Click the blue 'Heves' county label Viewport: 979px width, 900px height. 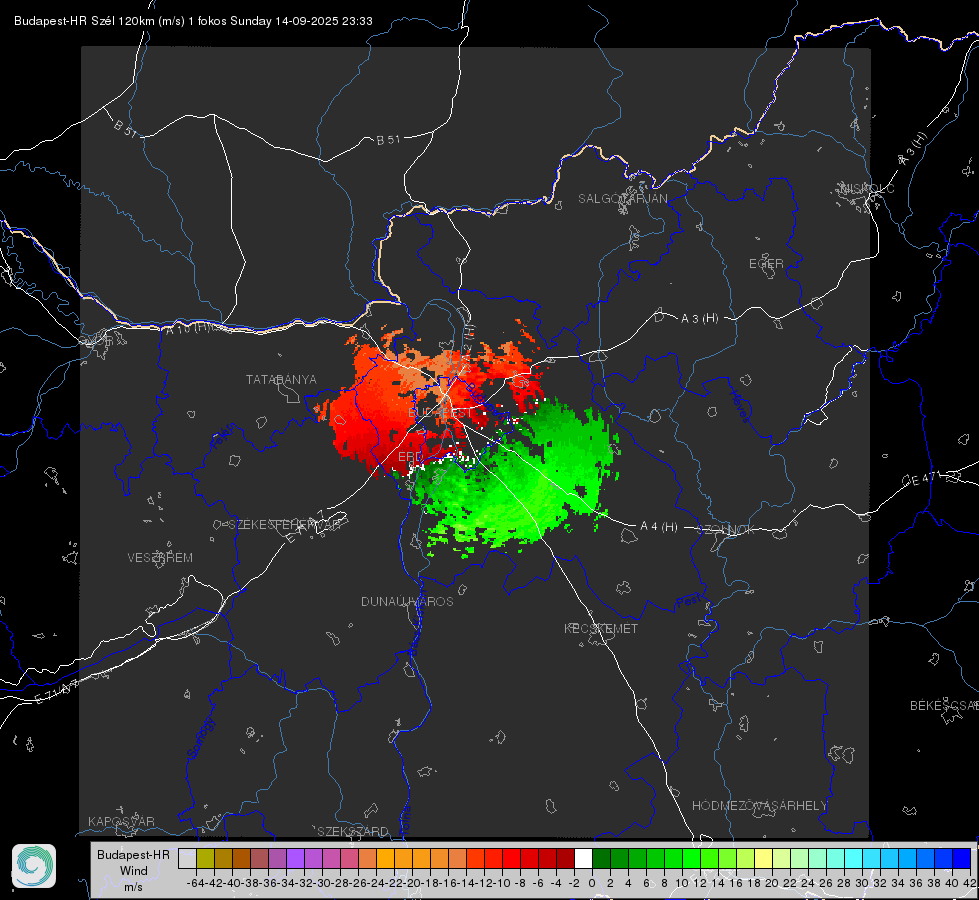point(739,407)
